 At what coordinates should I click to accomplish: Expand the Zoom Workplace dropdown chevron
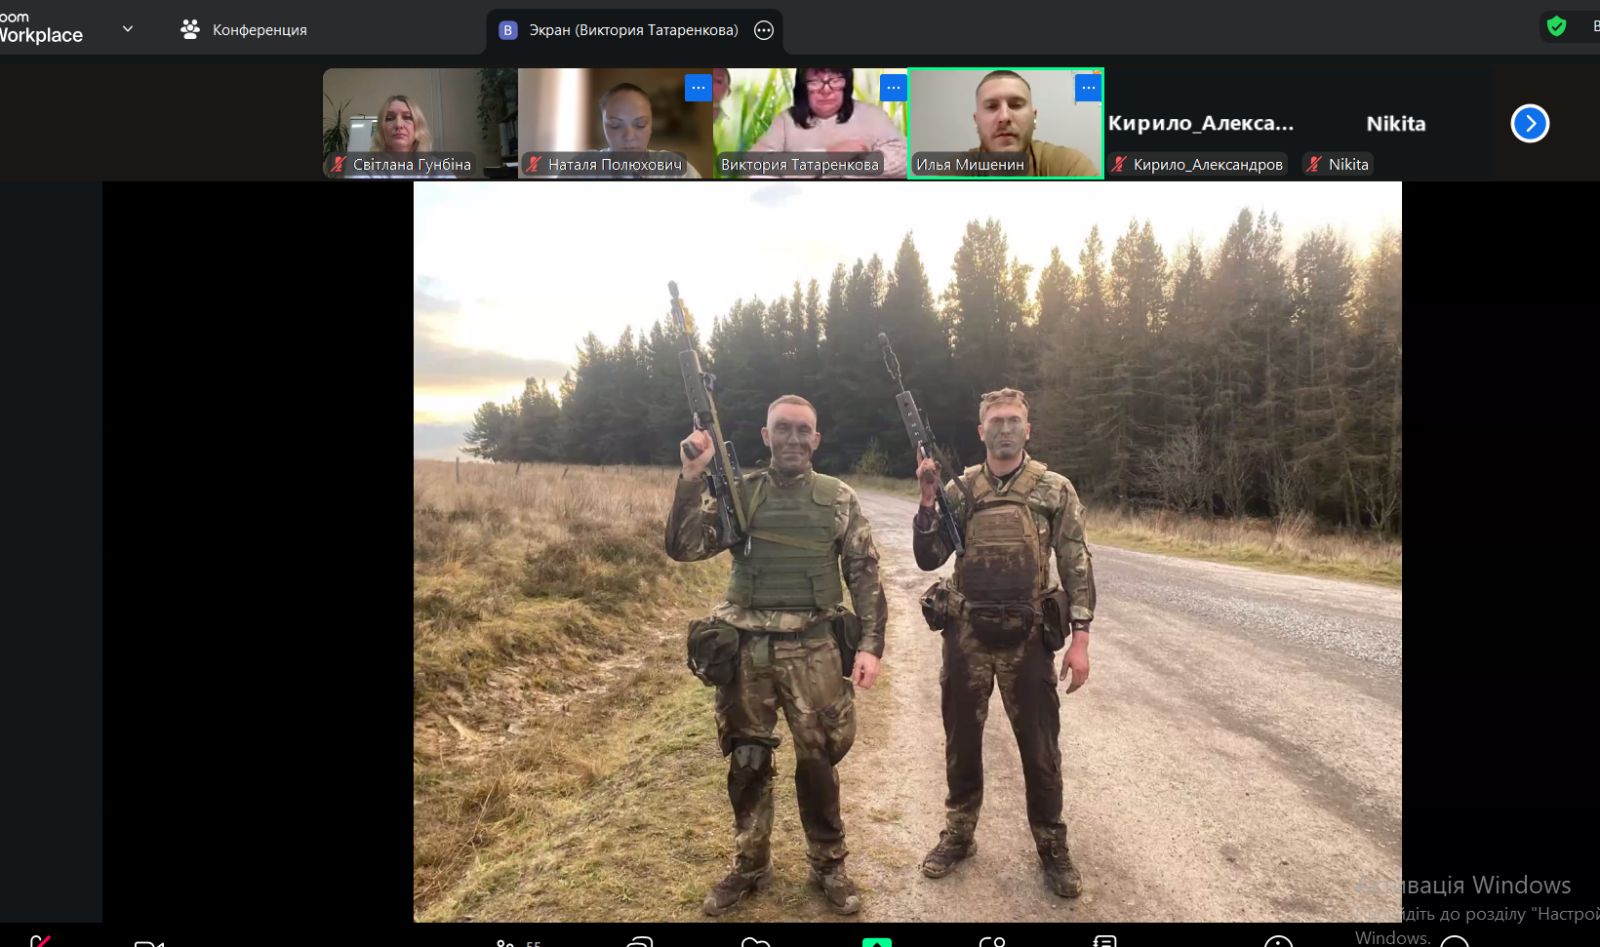[128, 29]
